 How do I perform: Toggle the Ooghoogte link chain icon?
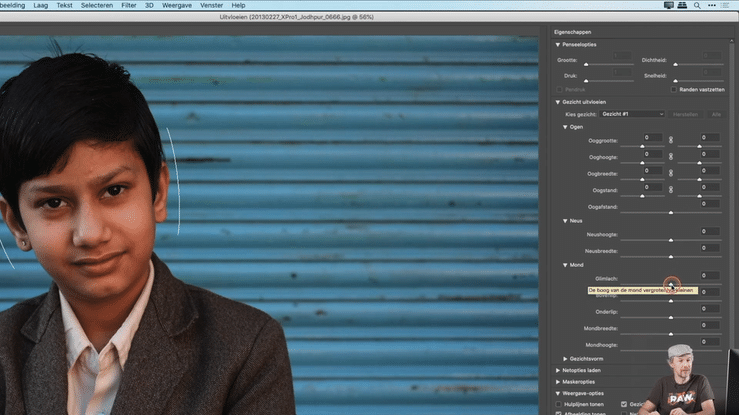click(671, 156)
